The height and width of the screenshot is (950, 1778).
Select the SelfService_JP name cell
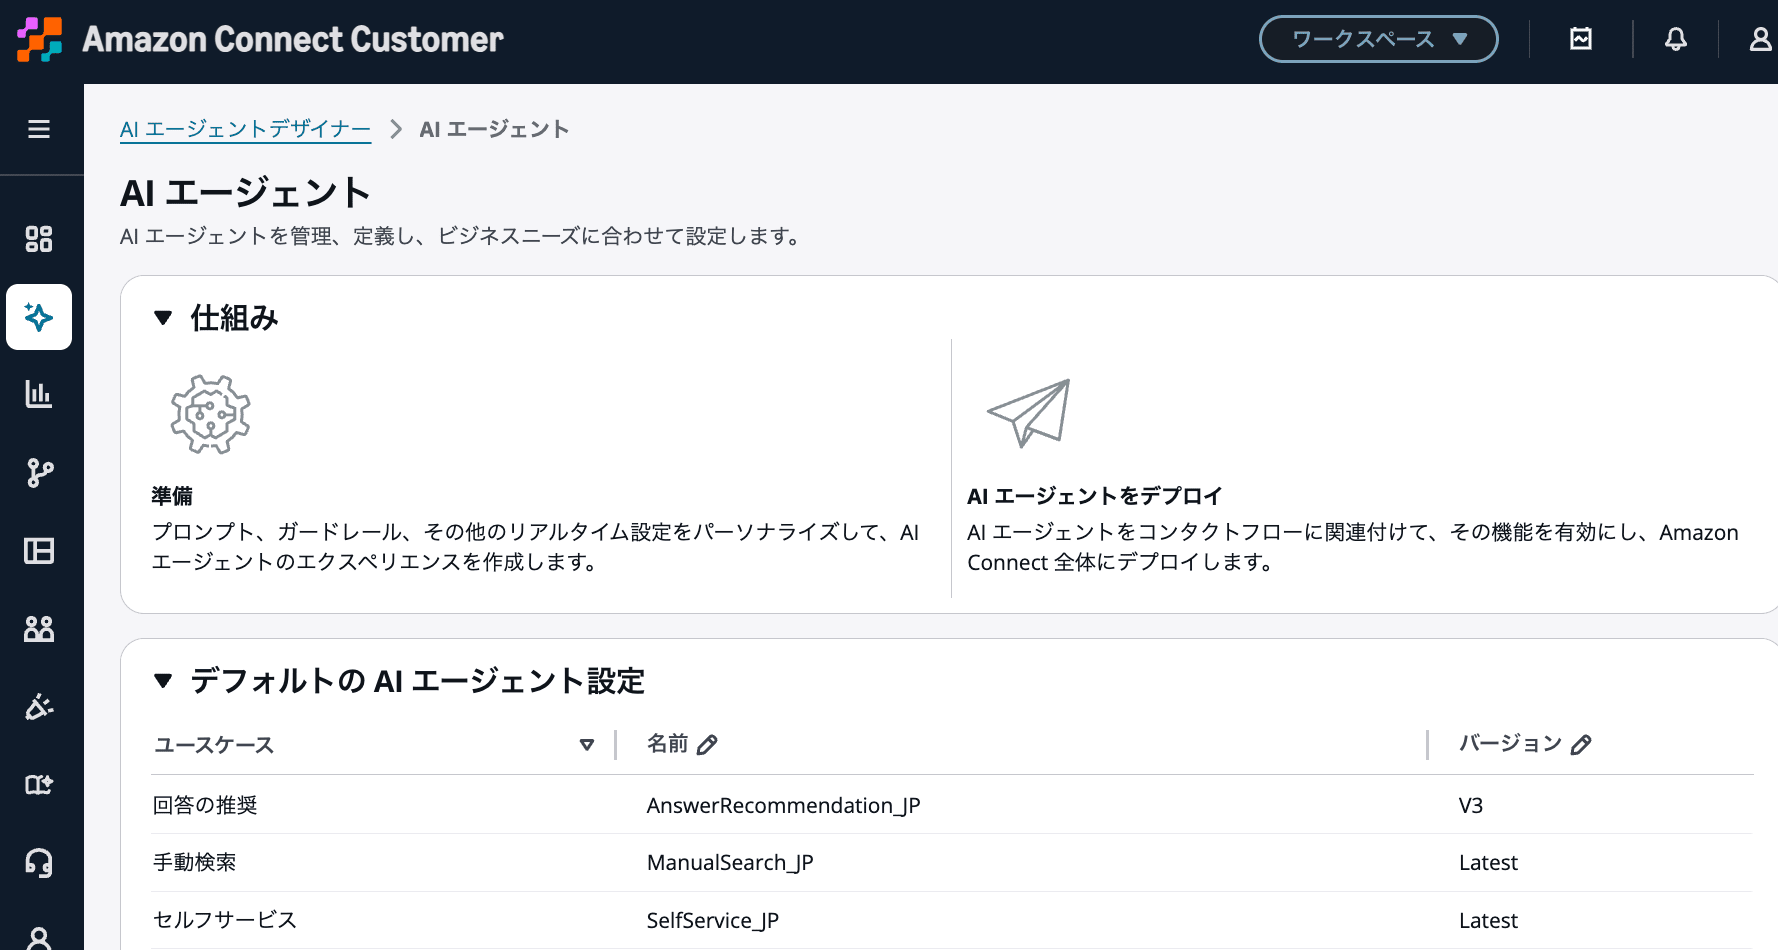coord(712,920)
